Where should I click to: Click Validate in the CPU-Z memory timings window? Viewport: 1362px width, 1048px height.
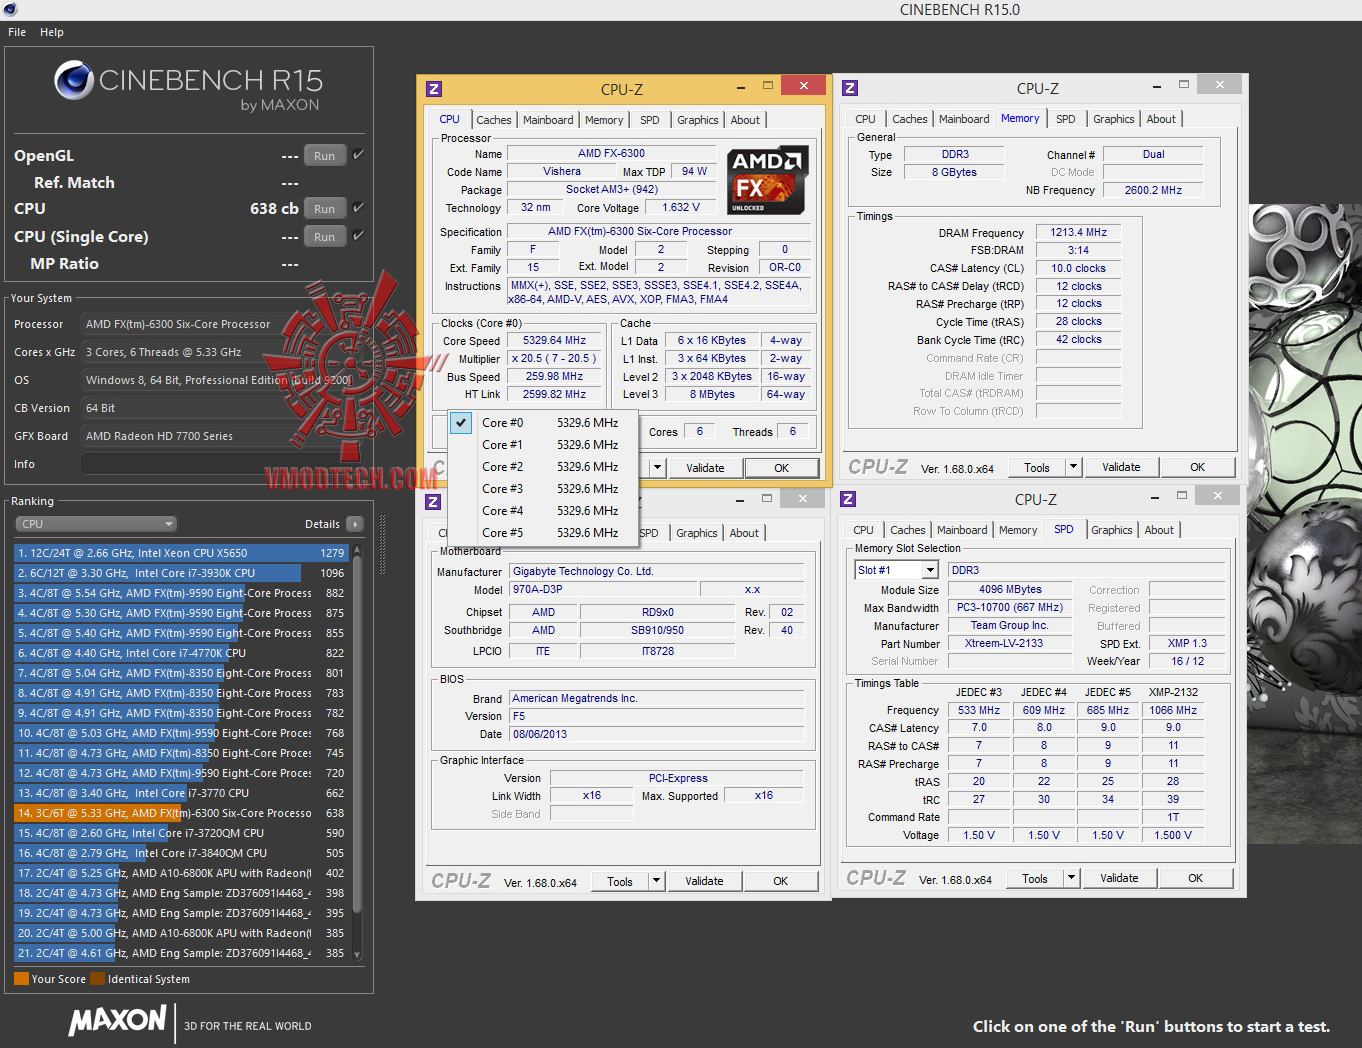1121,467
